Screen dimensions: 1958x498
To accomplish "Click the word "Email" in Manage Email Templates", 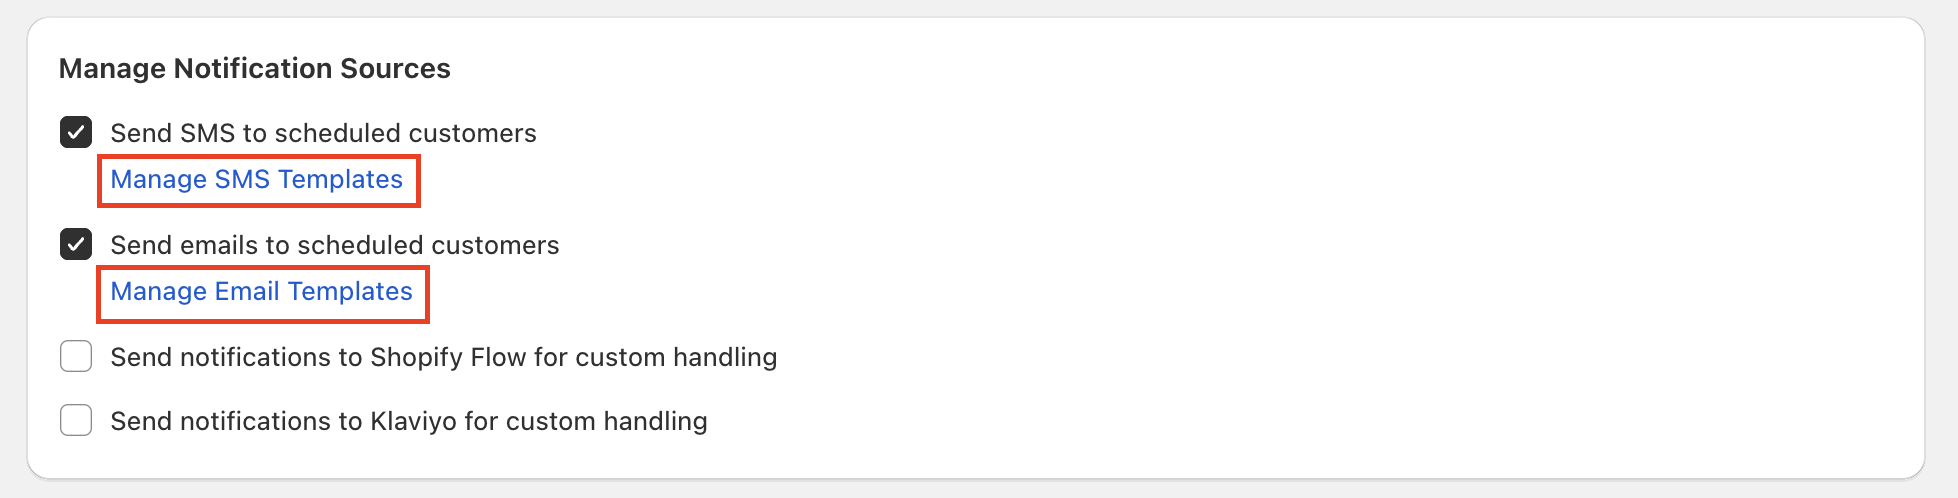I will [247, 292].
